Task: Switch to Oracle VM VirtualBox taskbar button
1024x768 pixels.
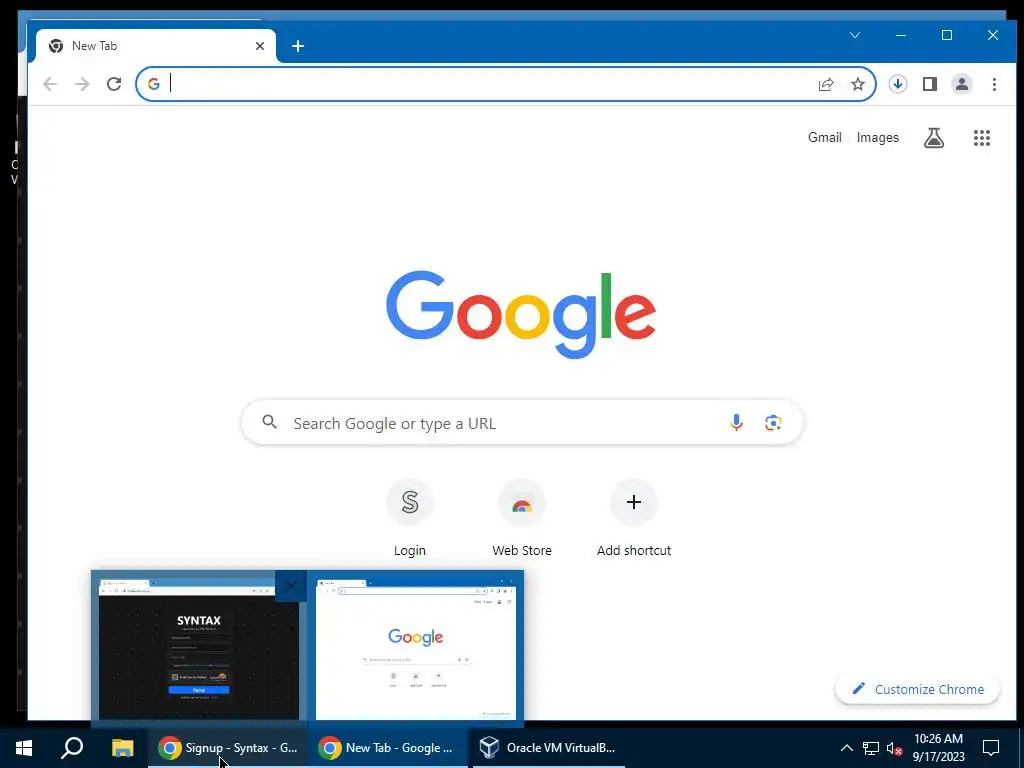Action: [549, 748]
